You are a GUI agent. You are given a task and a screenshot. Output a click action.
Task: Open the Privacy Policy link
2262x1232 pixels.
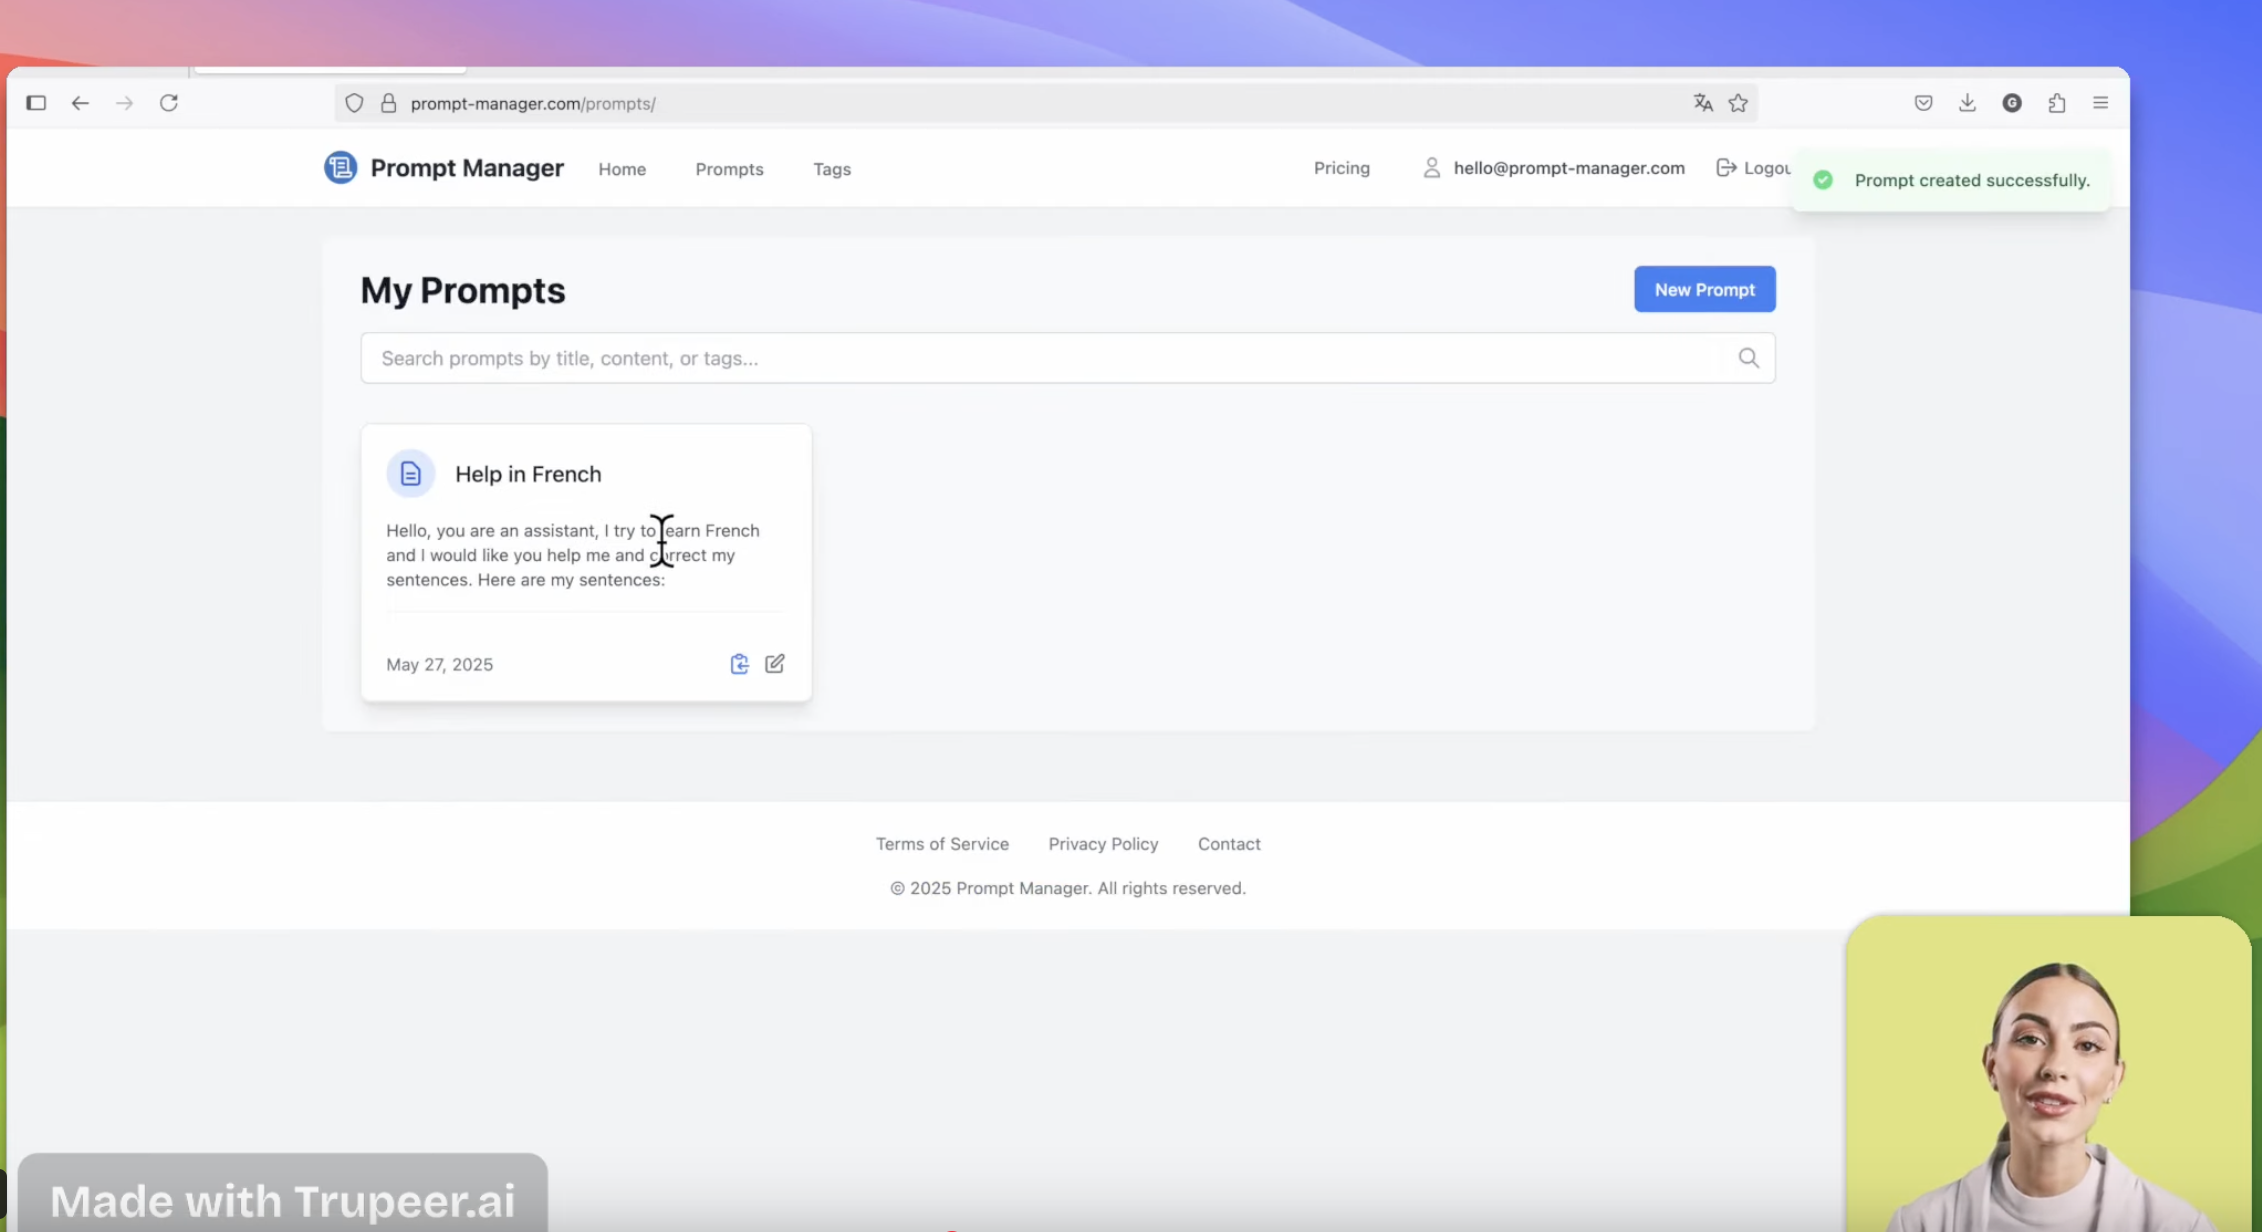[1103, 844]
